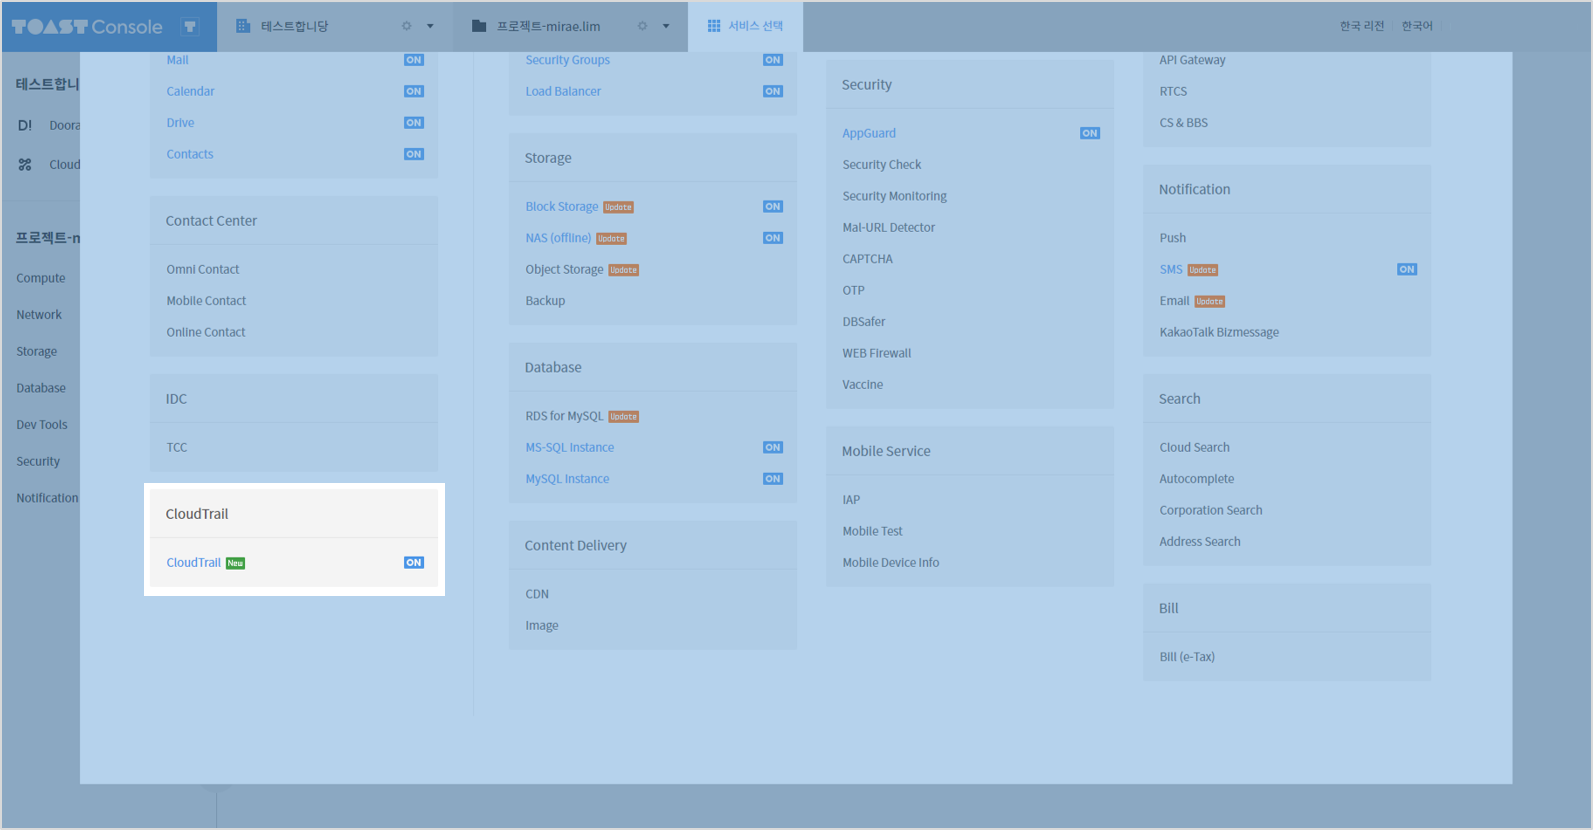Image resolution: width=1593 pixels, height=830 pixels.
Task: Toggle the ON badge for Calendar
Action: click(x=414, y=91)
